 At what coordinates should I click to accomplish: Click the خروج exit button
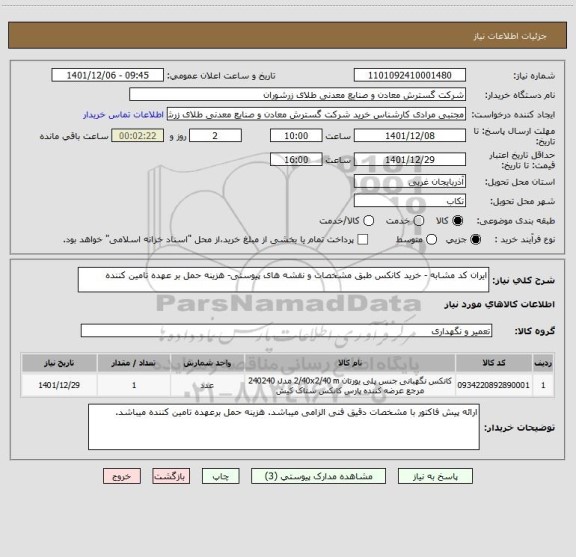[122, 476]
